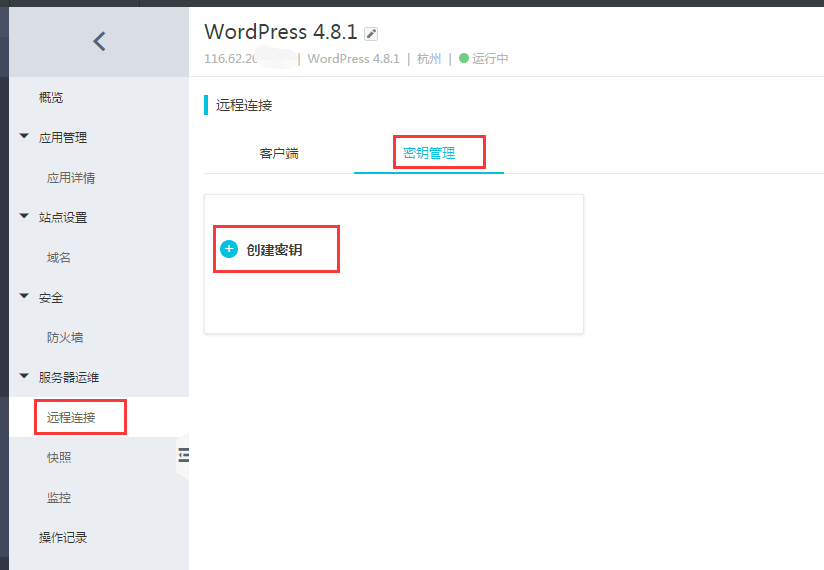The width and height of the screenshot is (824, 570).
Task: Click the 创建密钥 button text
Action: [274, 250]
